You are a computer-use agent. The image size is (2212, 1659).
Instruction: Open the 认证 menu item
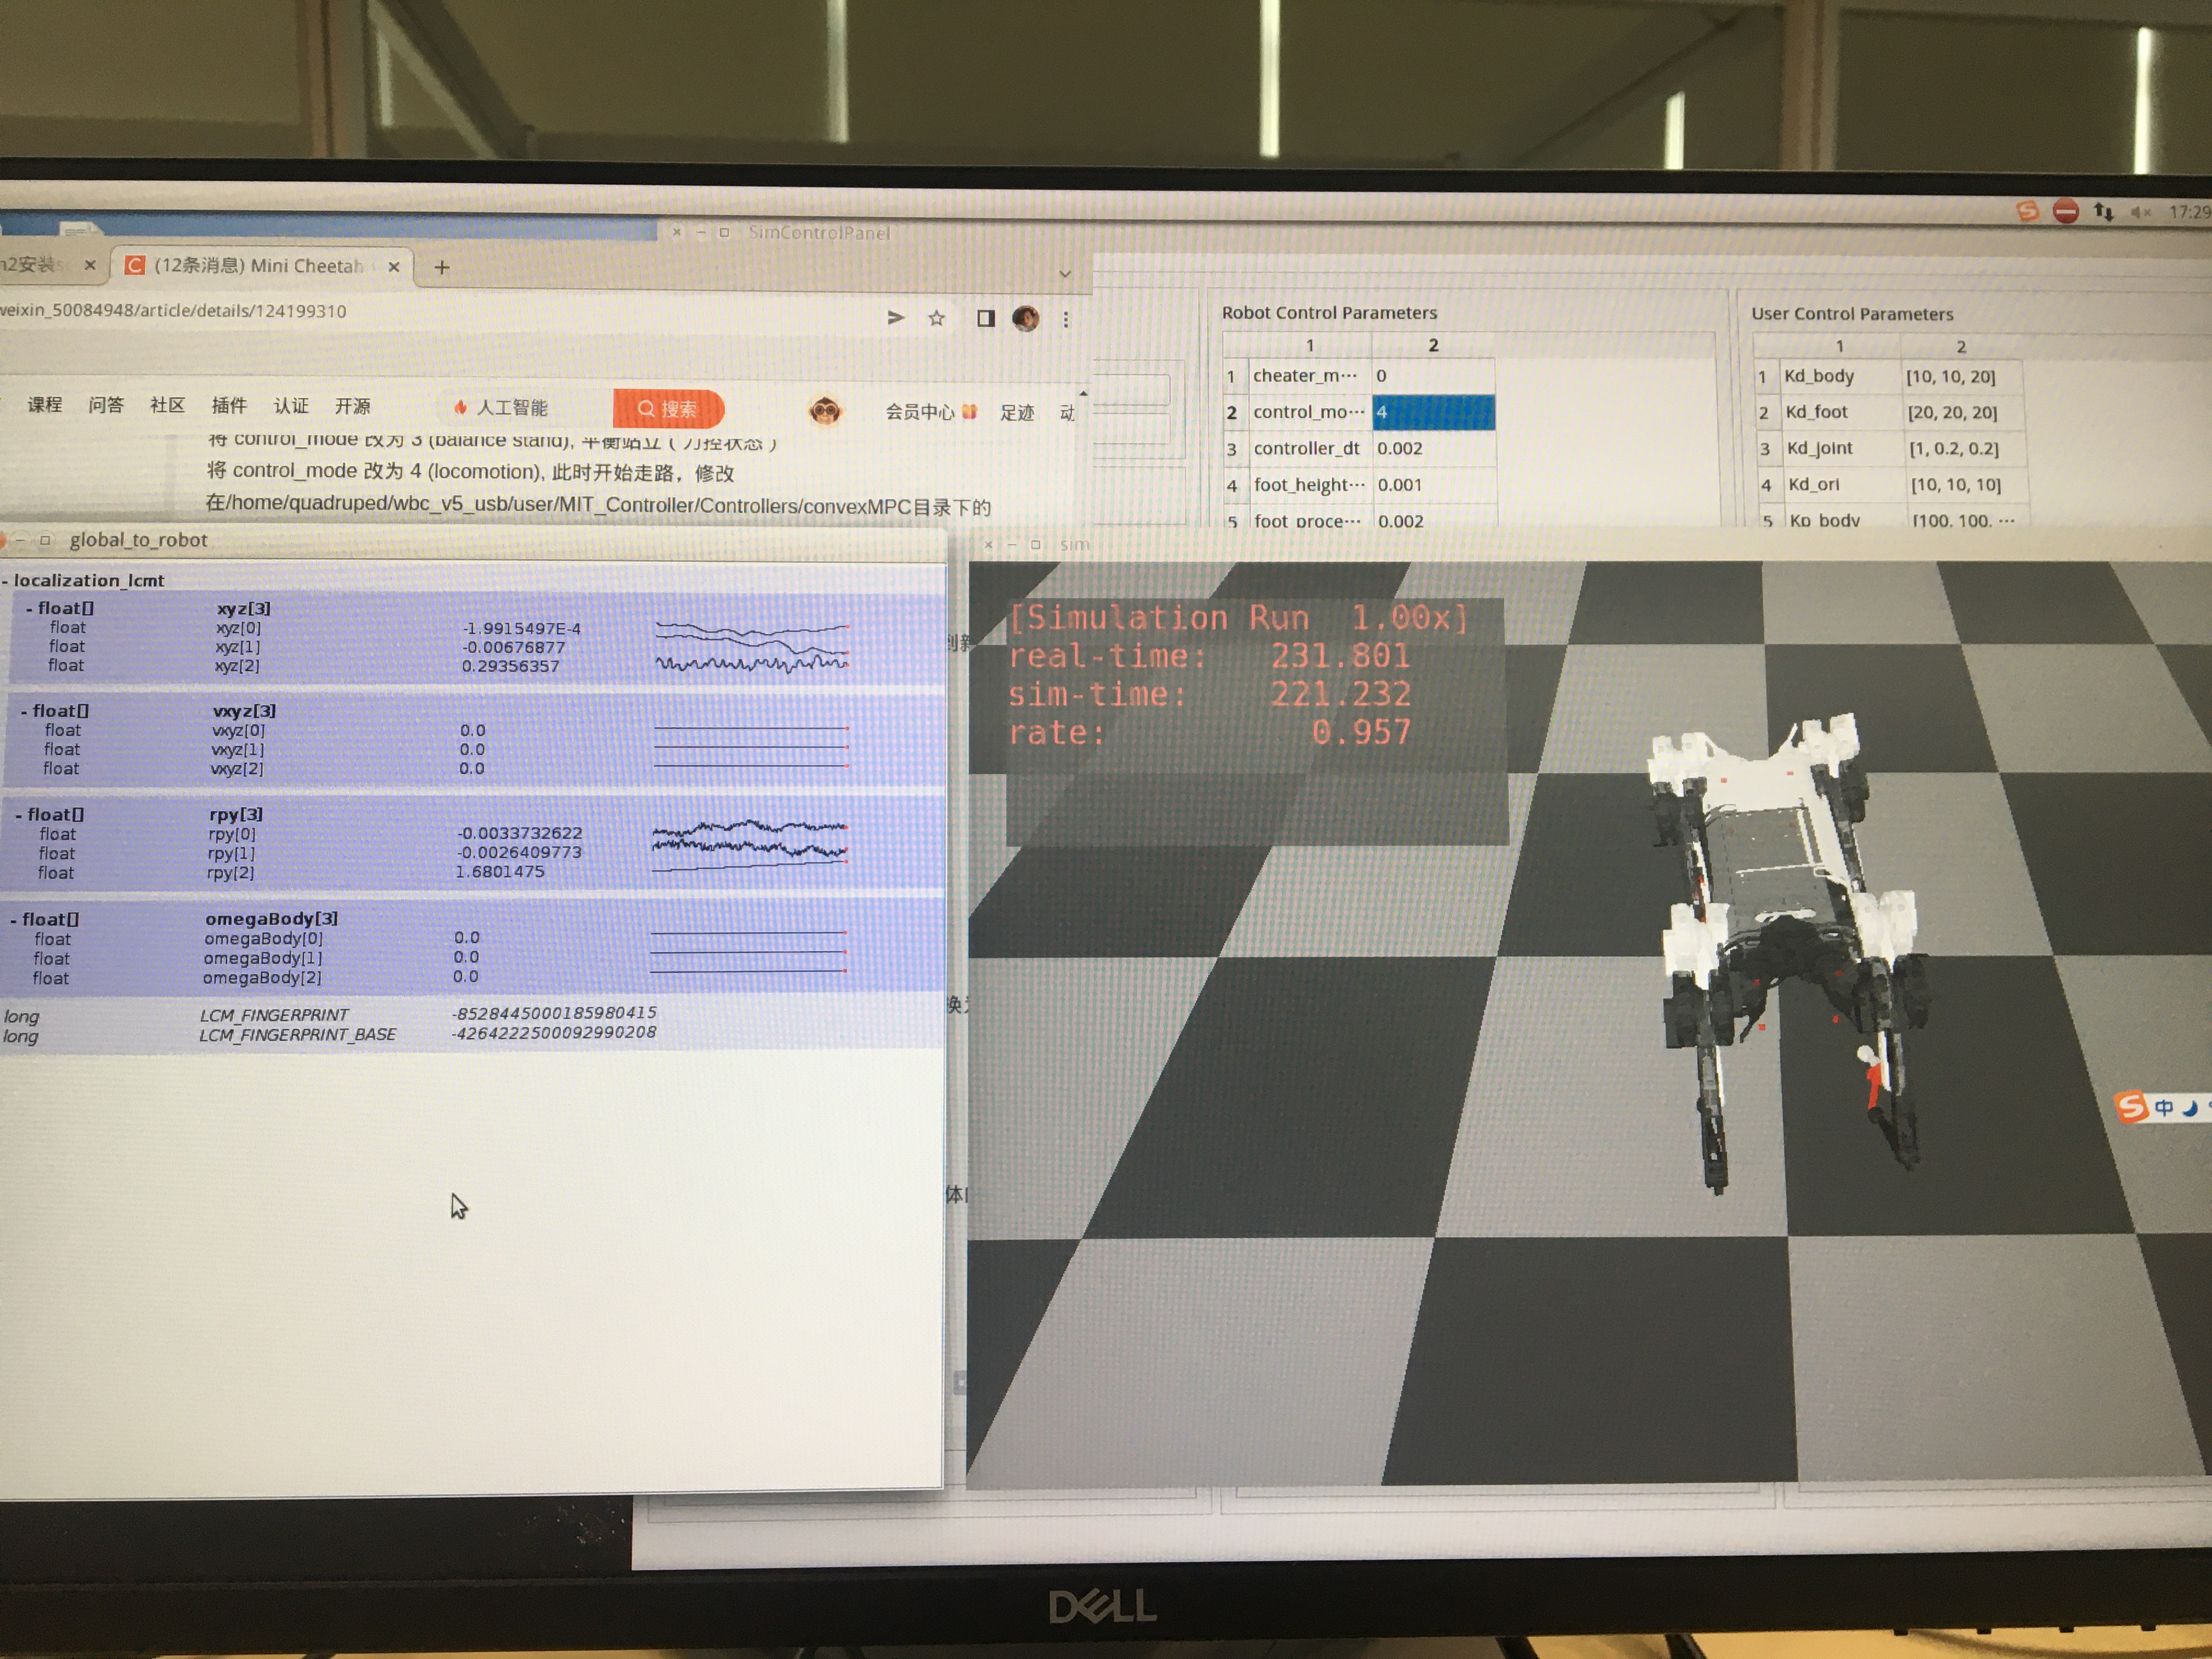[291, 406]
